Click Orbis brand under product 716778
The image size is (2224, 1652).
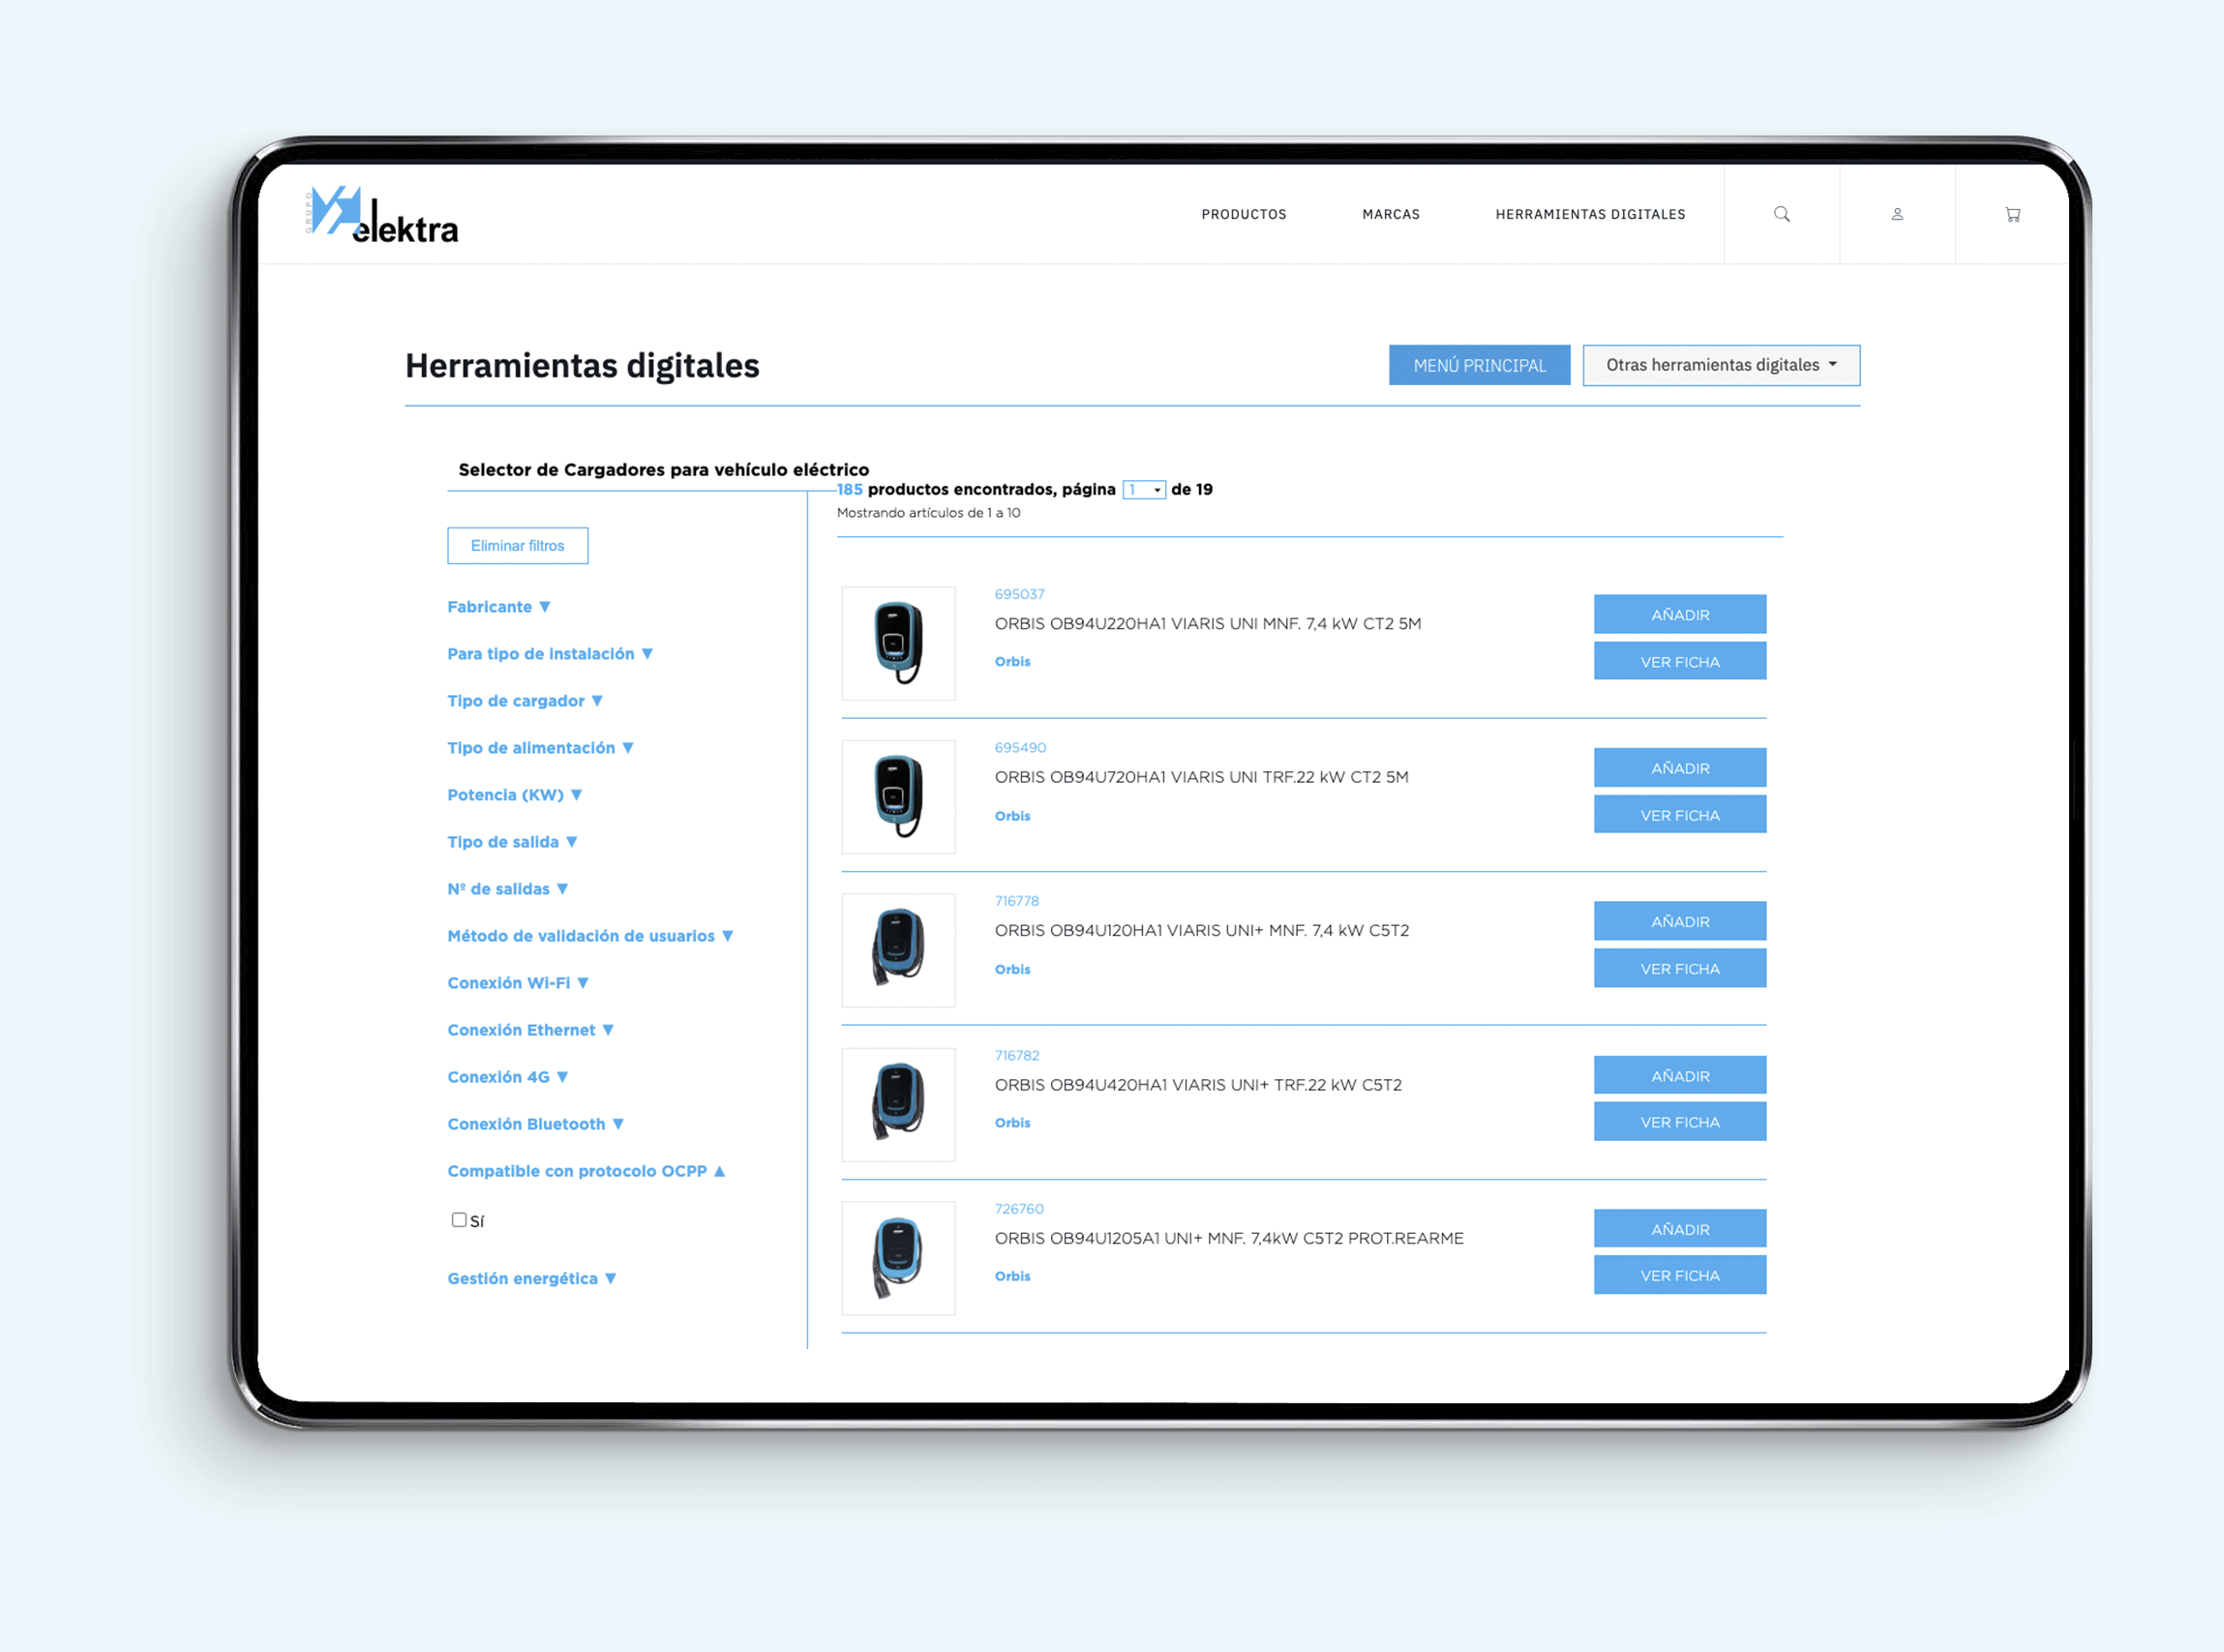(x=1012, y=969)
